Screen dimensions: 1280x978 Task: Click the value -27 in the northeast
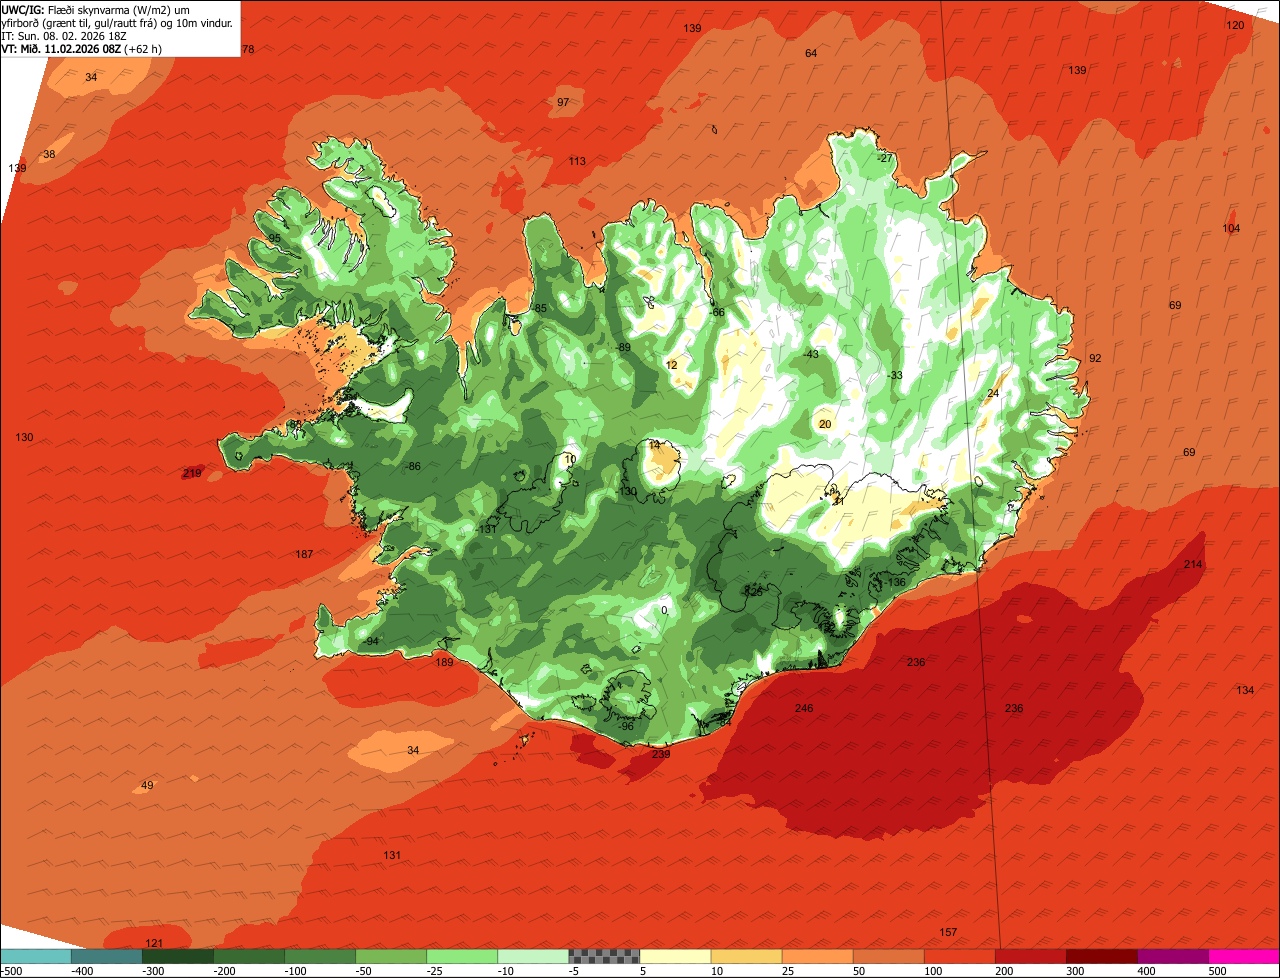coord(884,158)
